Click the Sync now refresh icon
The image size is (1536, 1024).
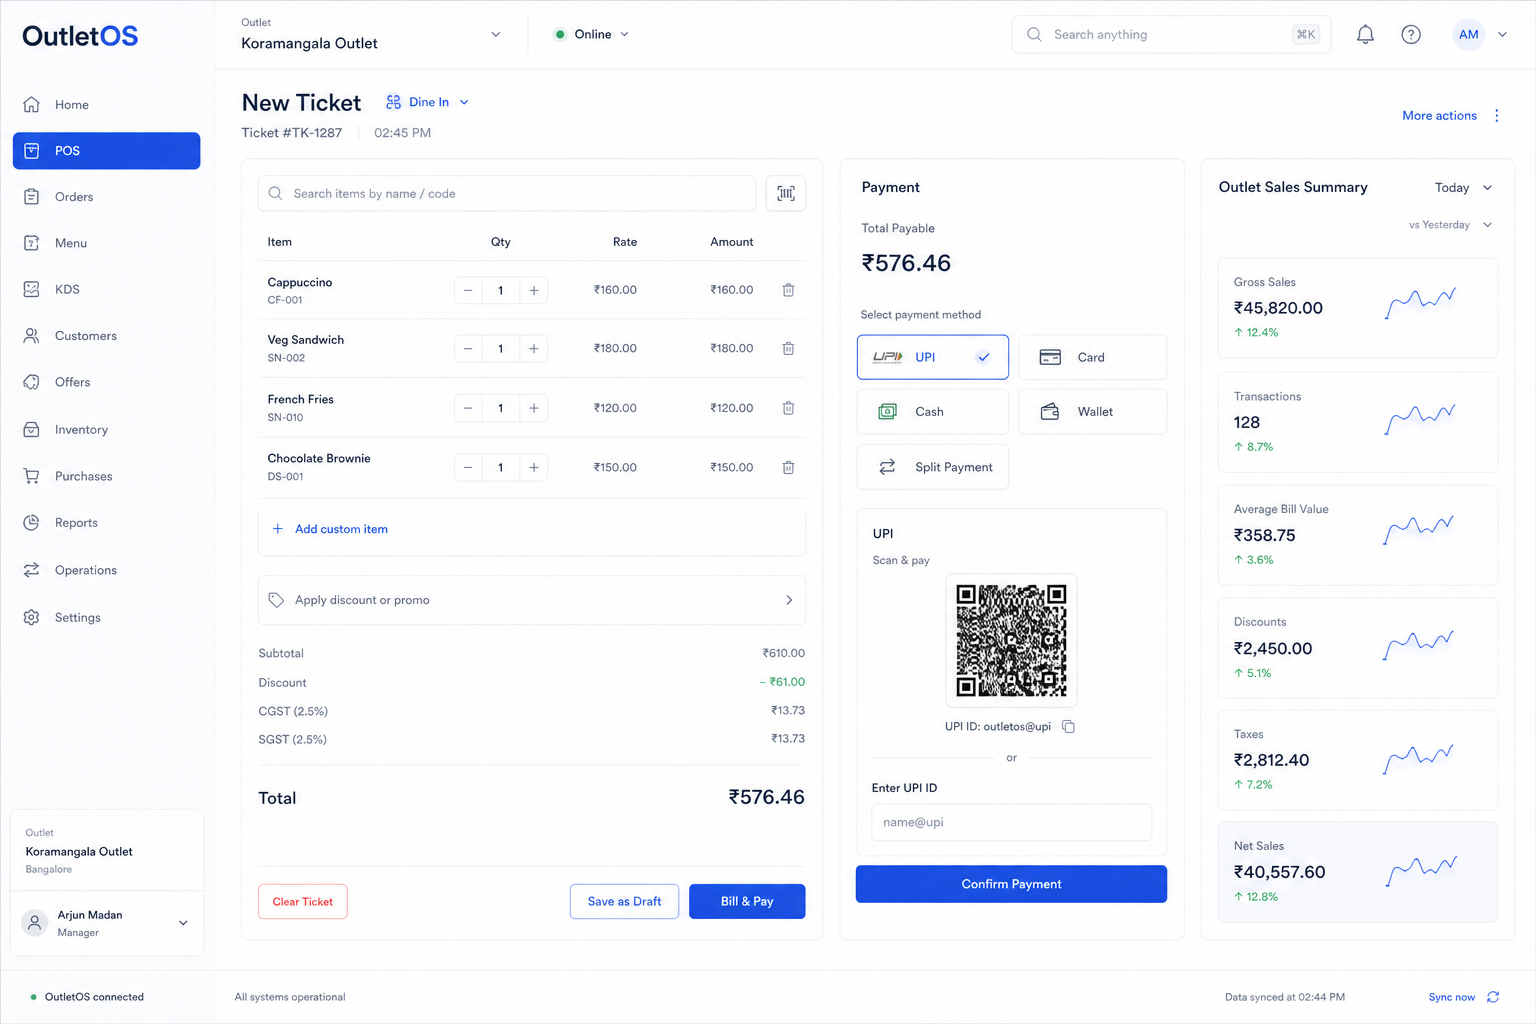[1493, 997]
